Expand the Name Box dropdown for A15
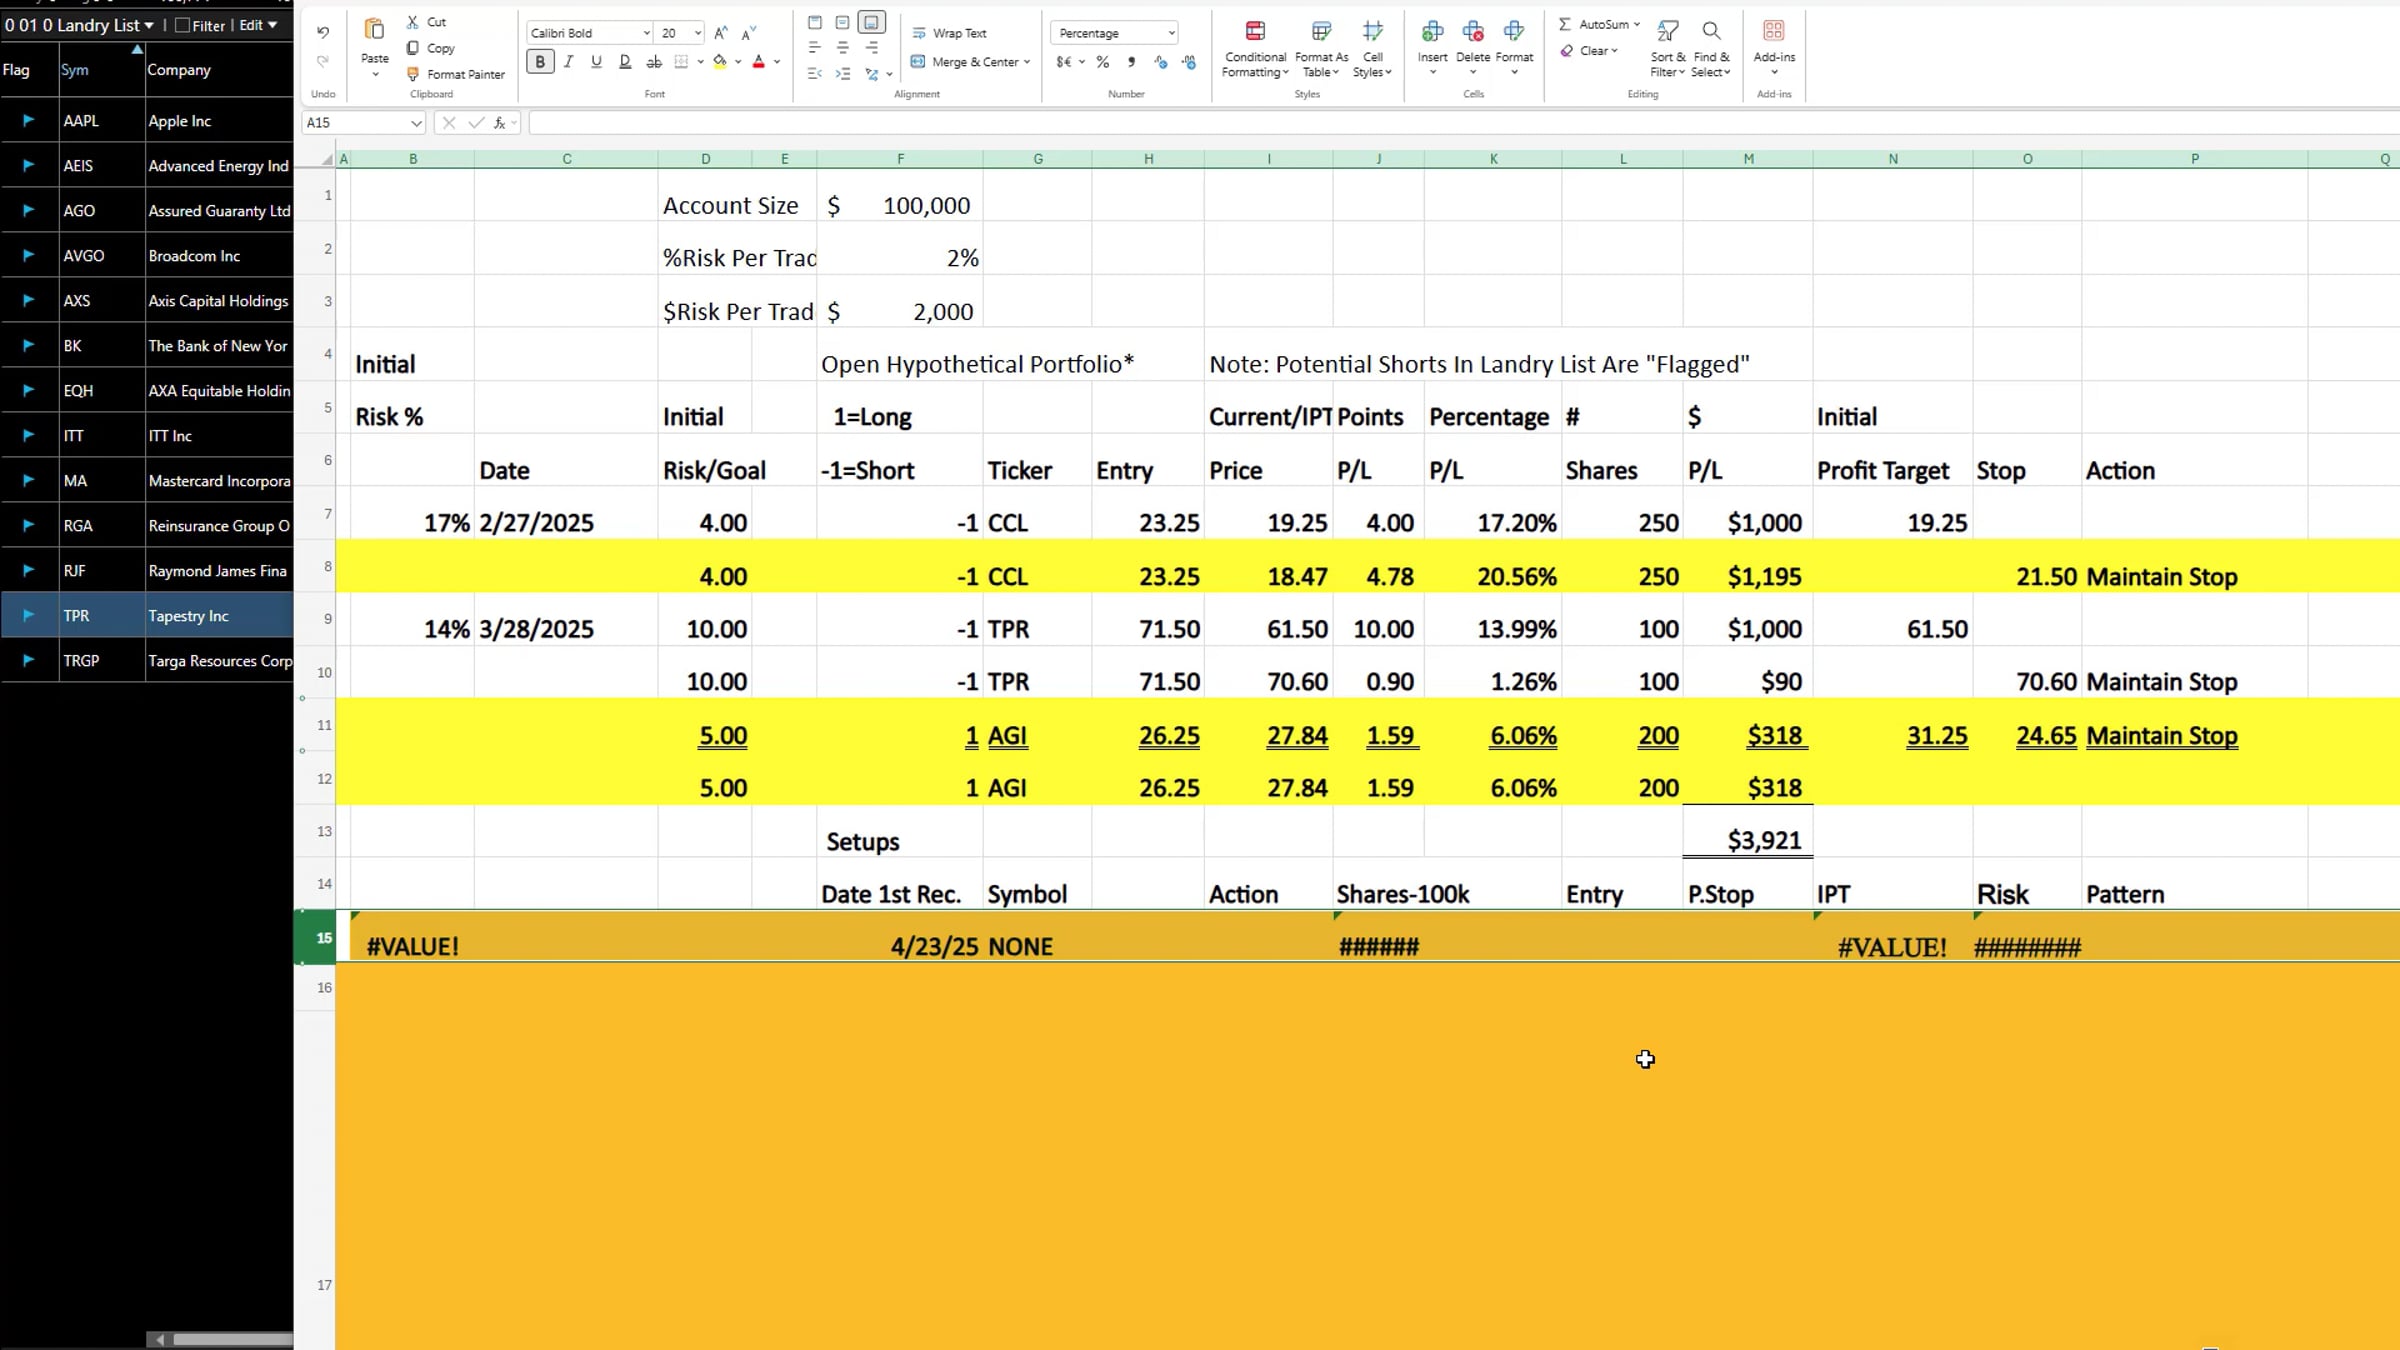The height and width of the screenshot is (1350, 2400). point(415,123)
